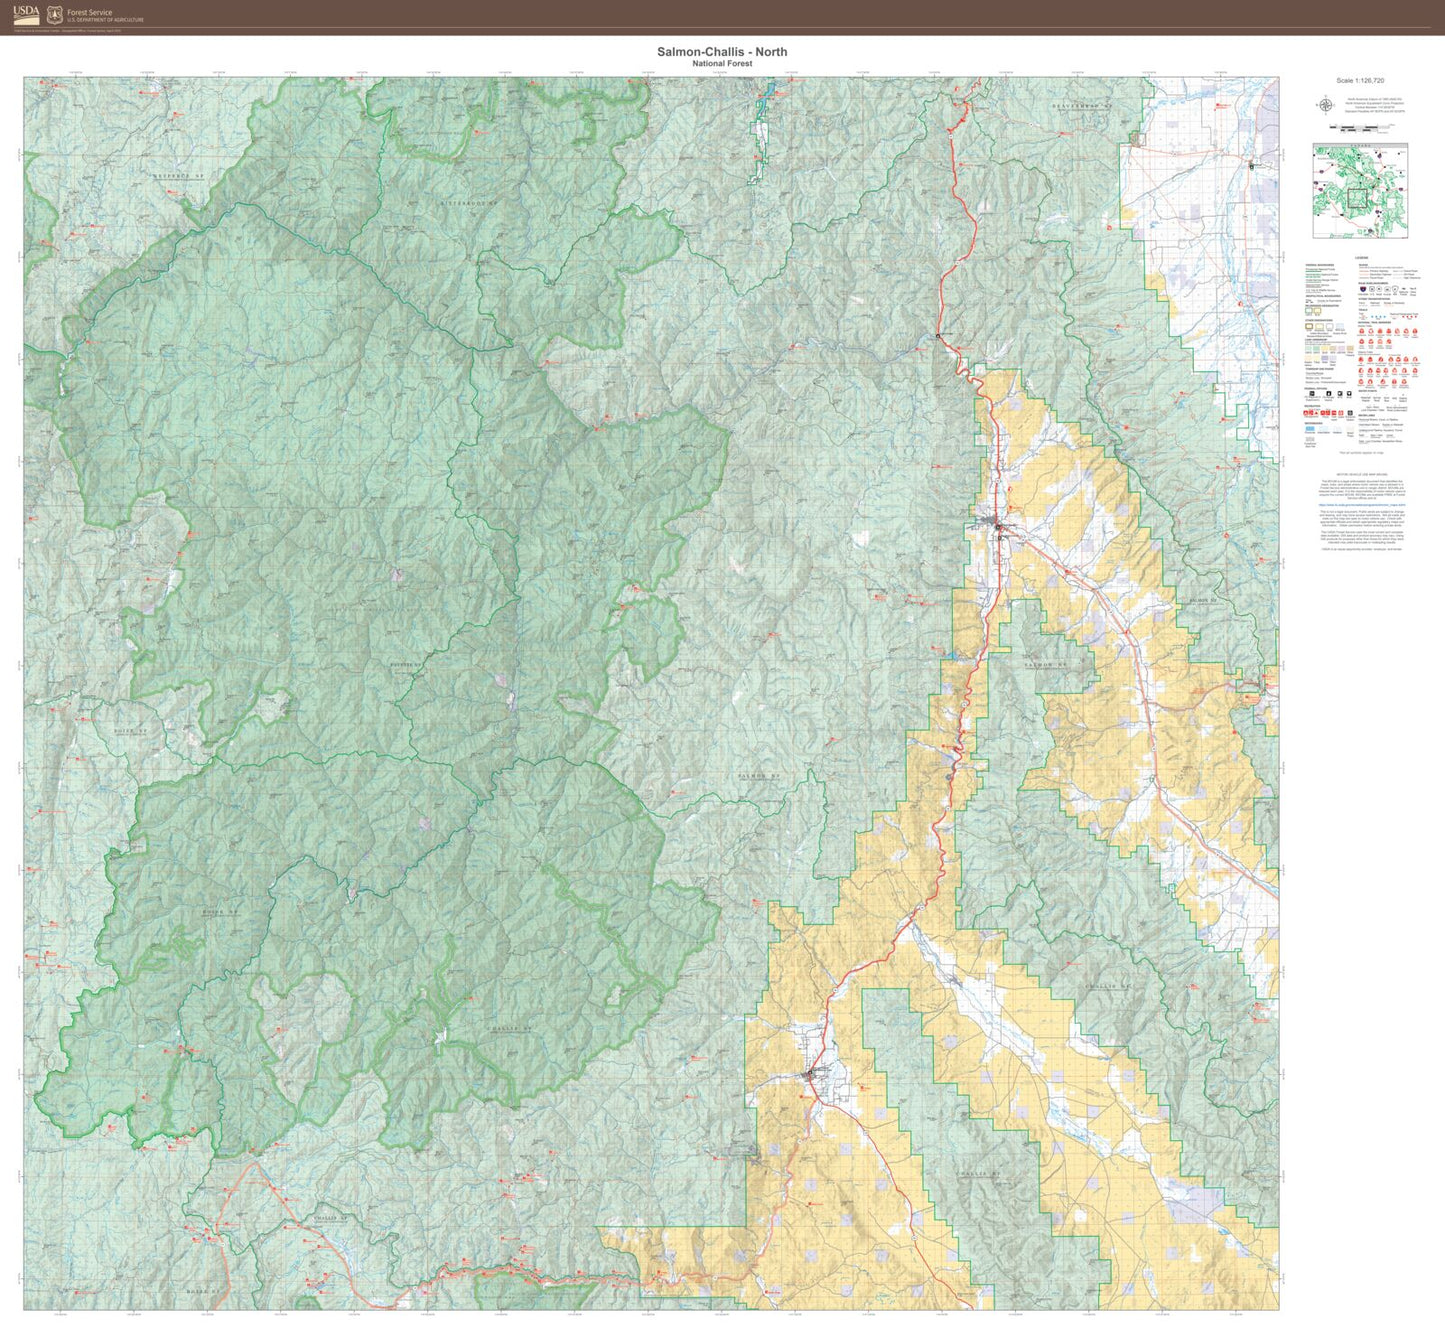This screenshot has width=1445, height=1328.
Task: Select the campground symbol under Recreation
Action: coord(1305,413)
